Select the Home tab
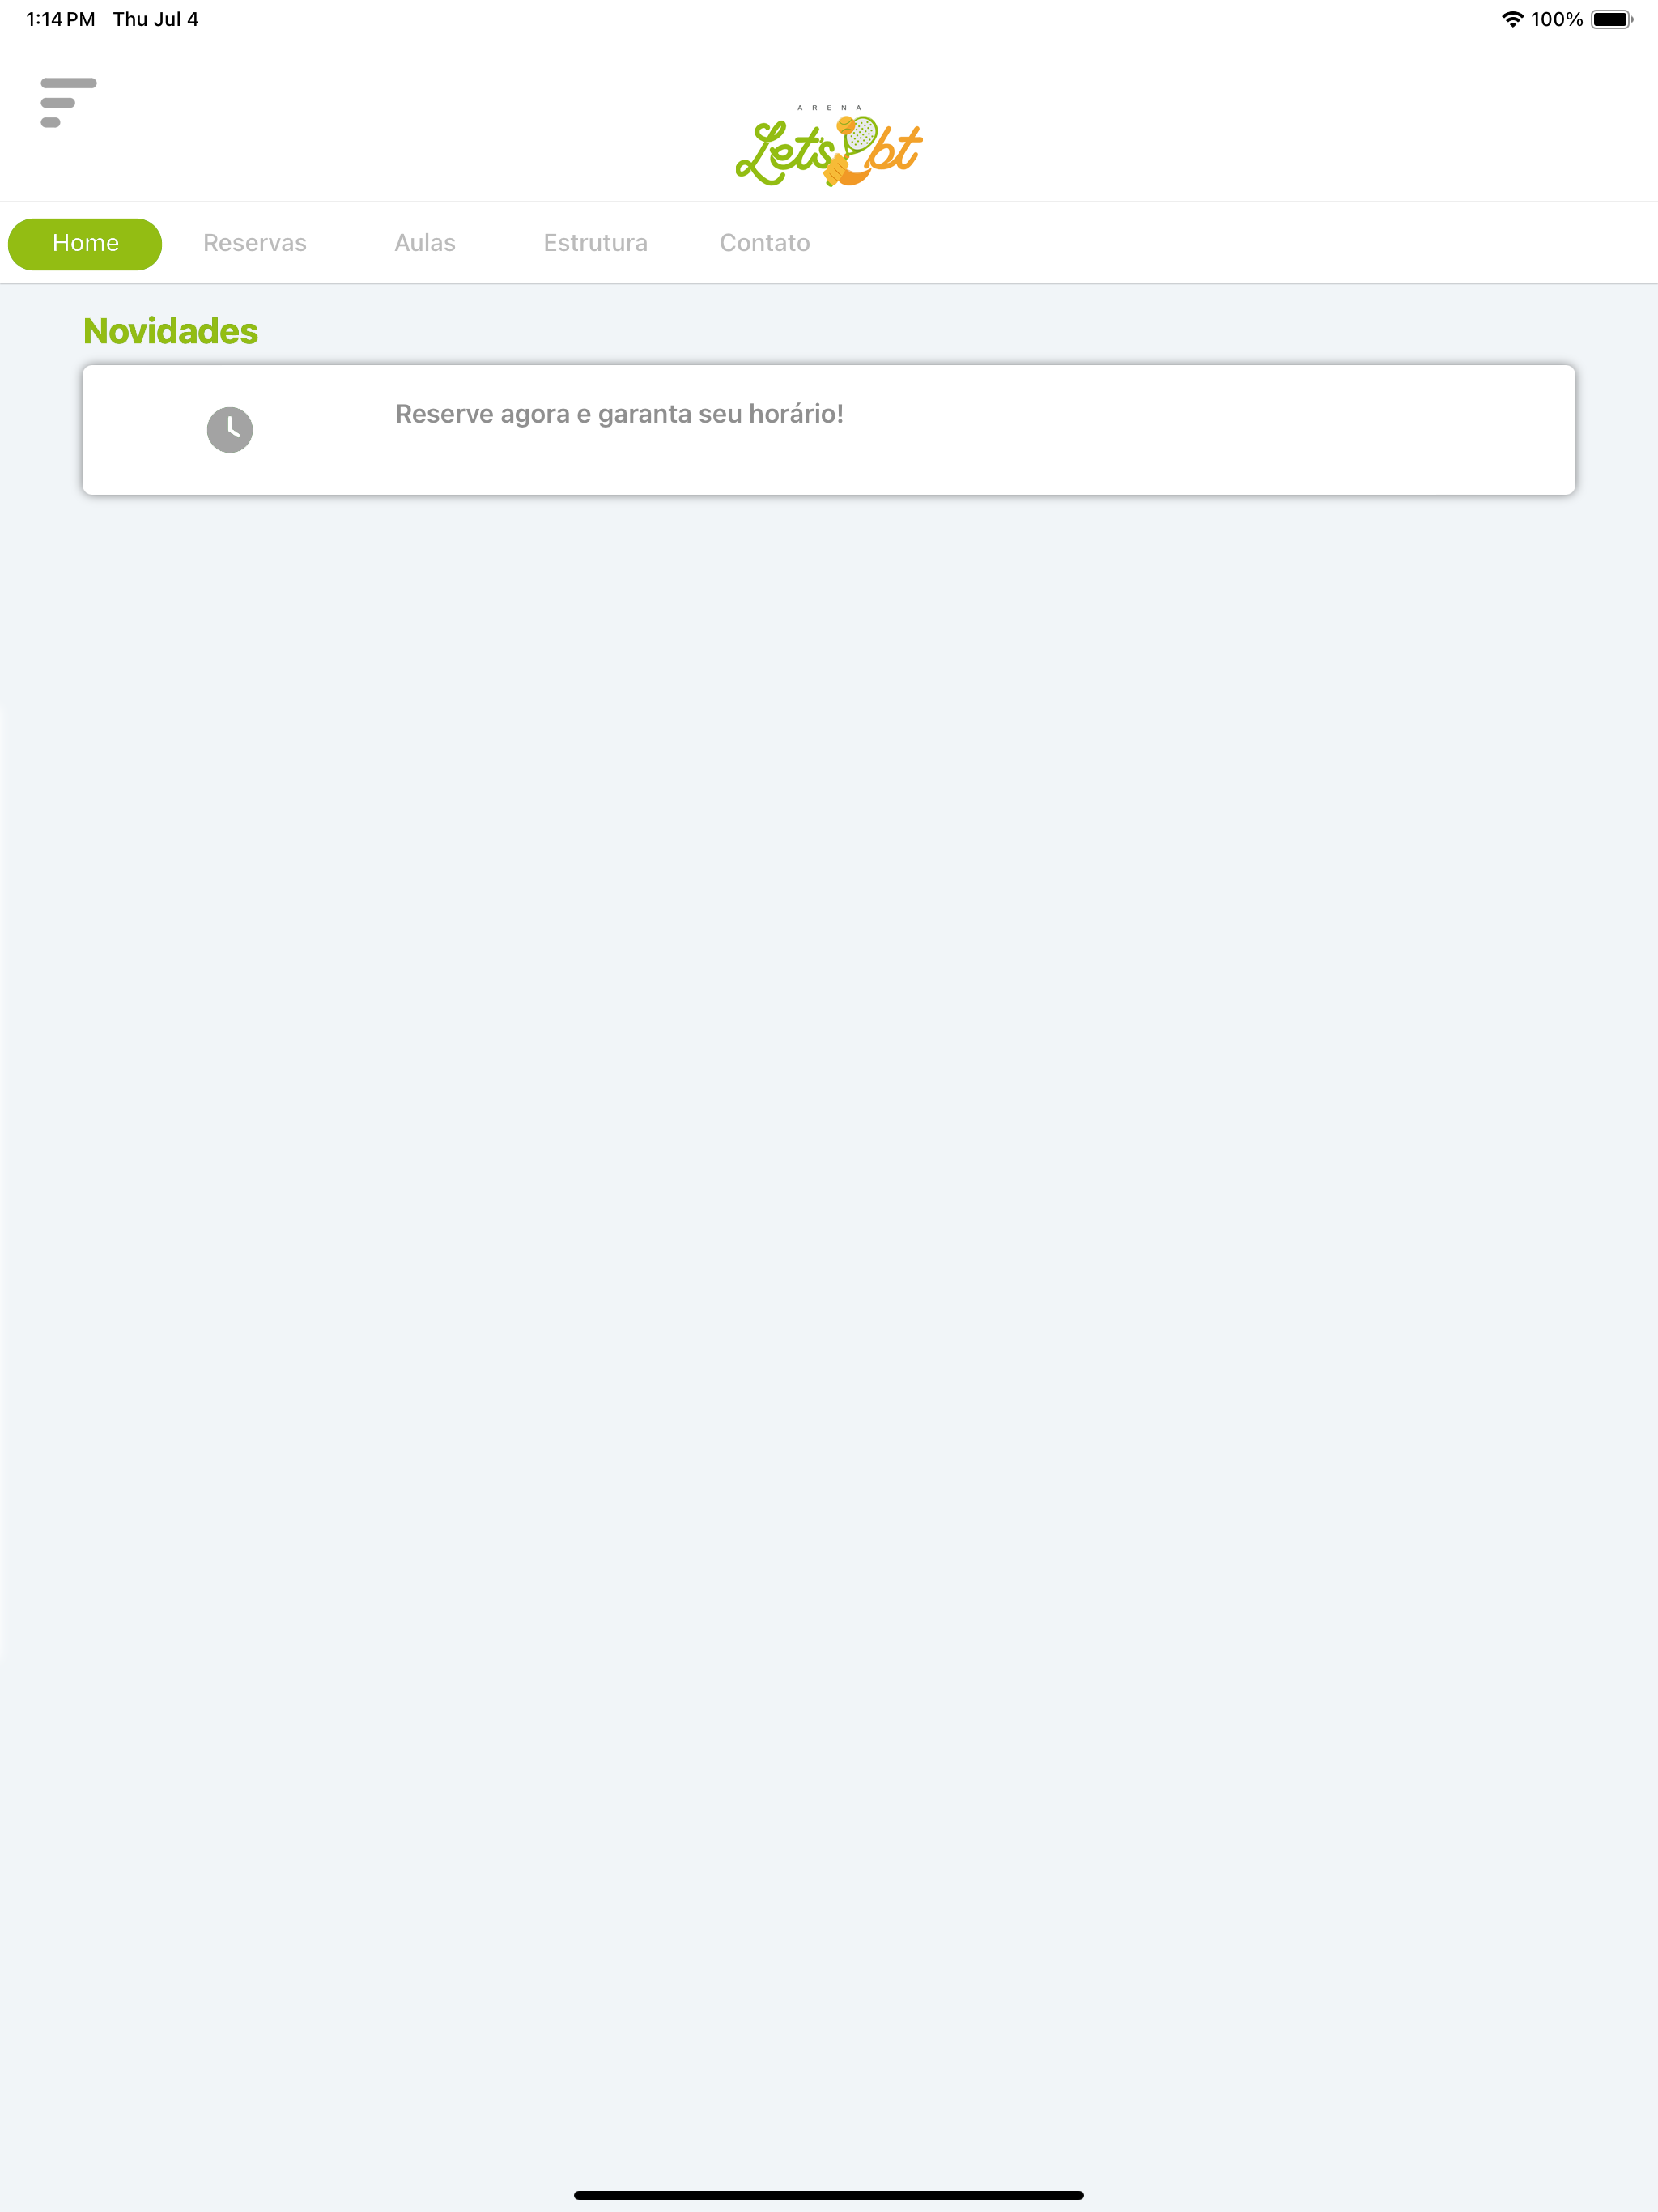The height and width of the screenshot is (2212, 1658). pyautogui.click(x=85, y=244)
